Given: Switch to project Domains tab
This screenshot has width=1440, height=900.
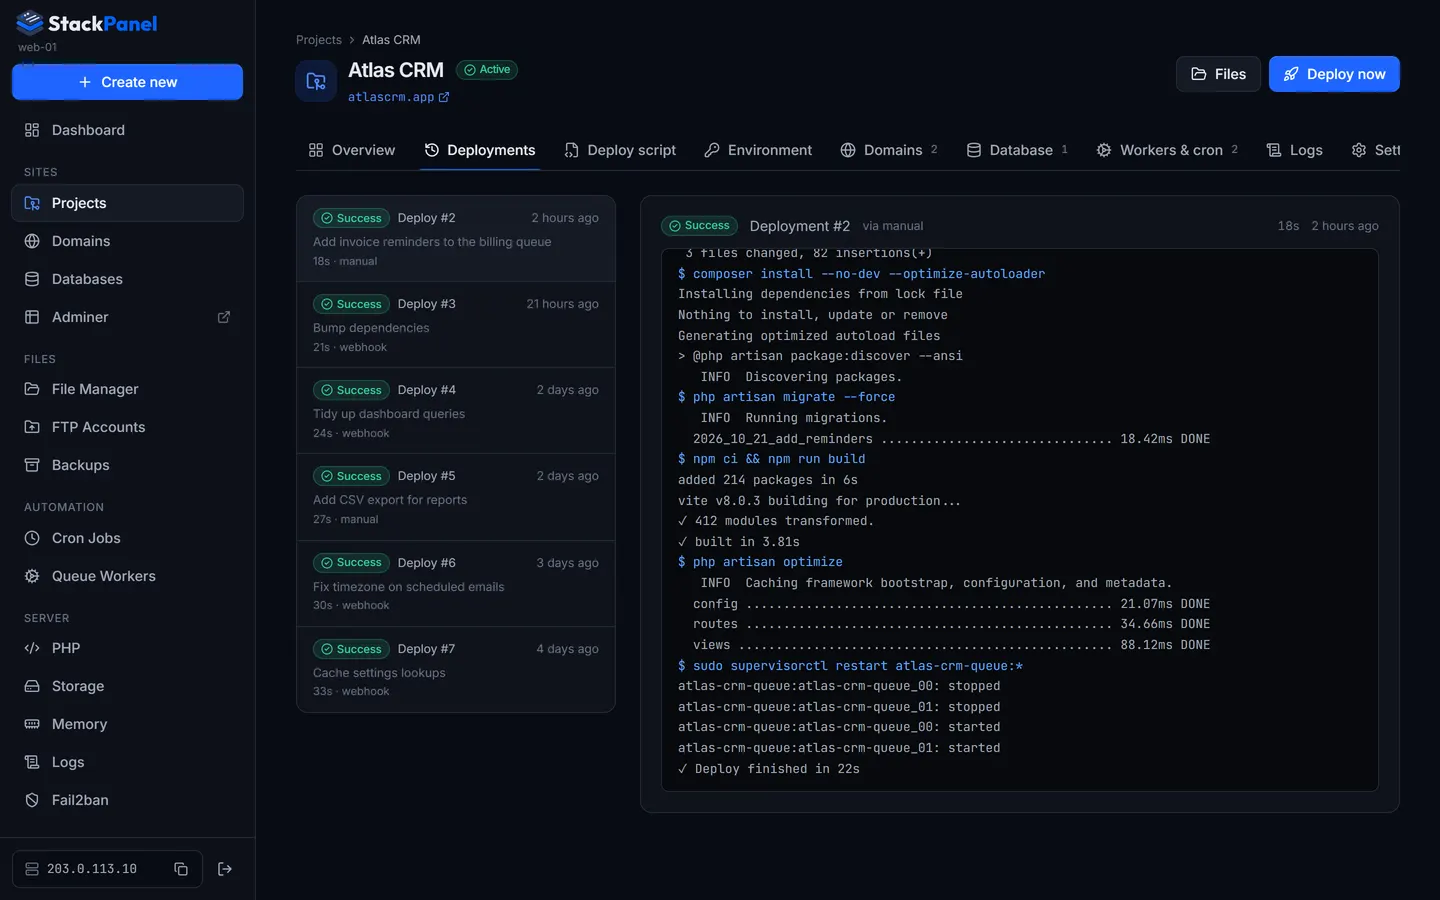Looking at the screenshot, I should point(889,150).
